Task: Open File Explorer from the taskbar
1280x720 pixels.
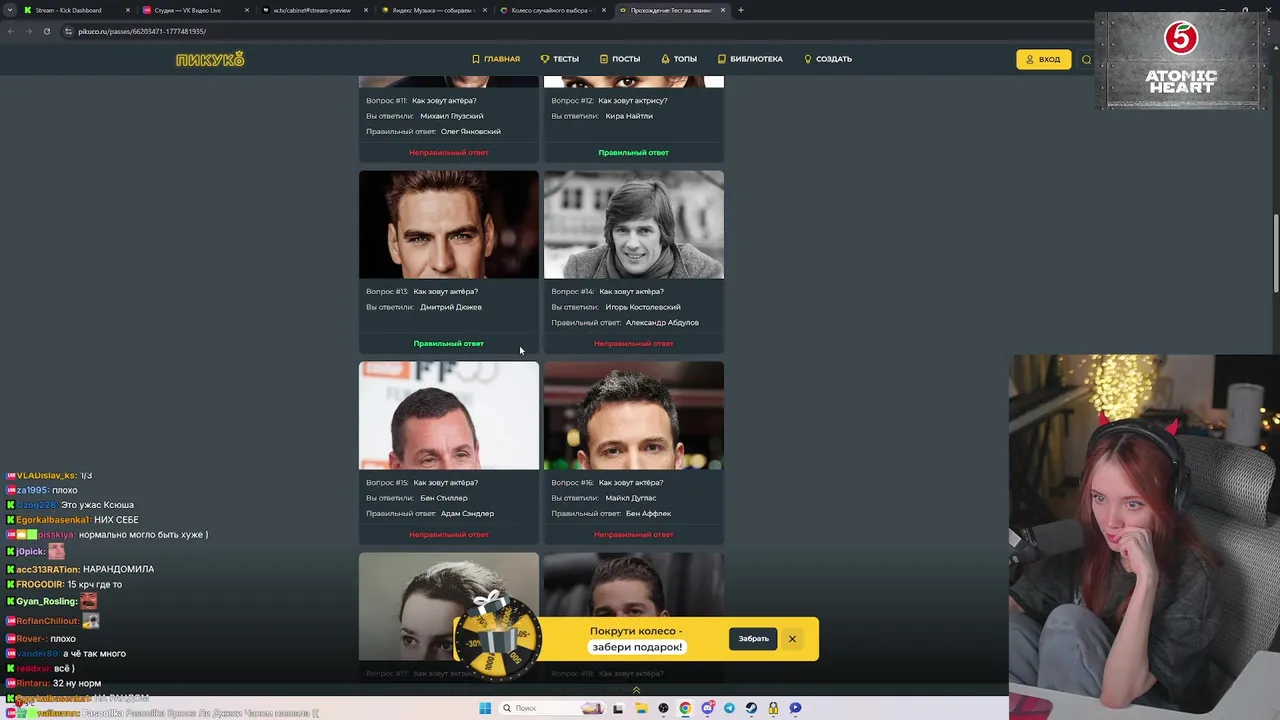Action: coord(640,708)
